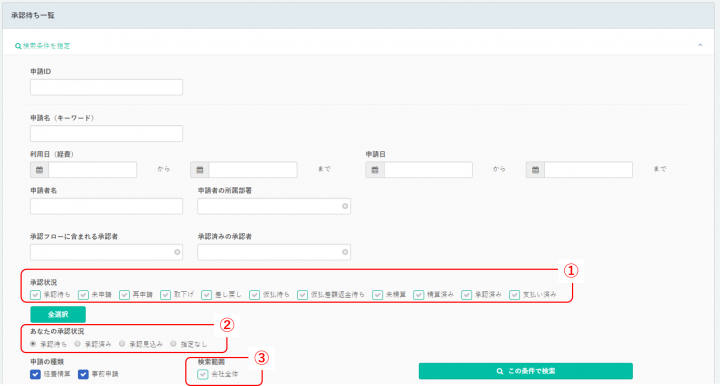Focus the 申請ID input field
Viewport: 720px width, 386px height.
click(107, 87)
